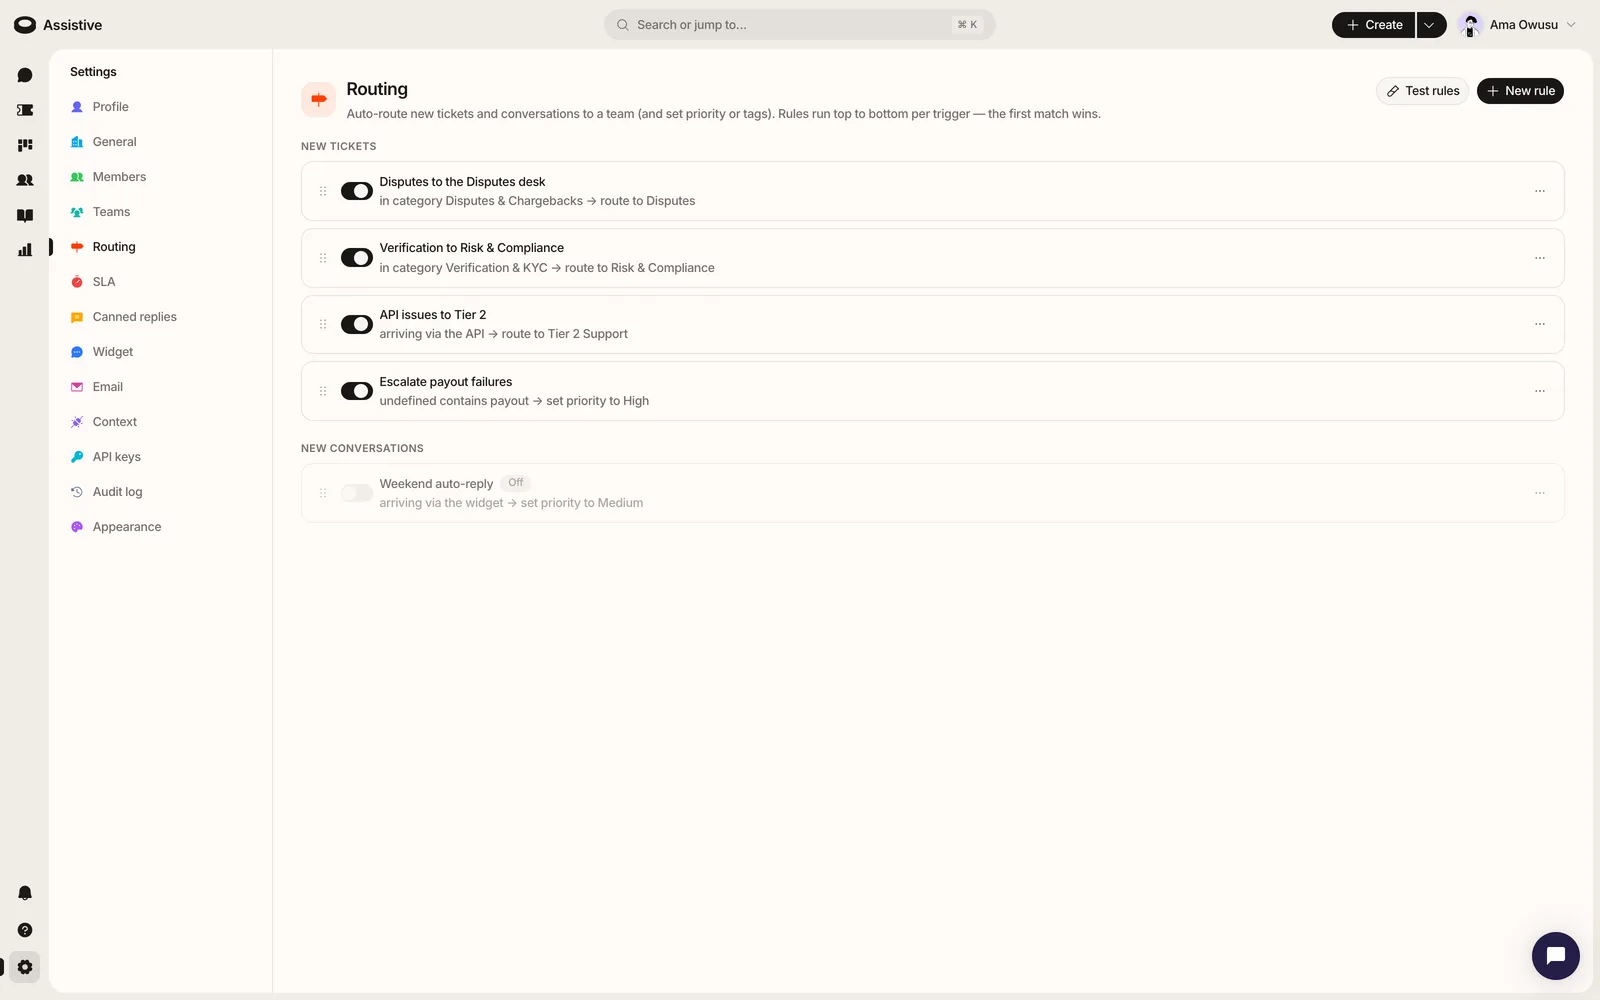
Task: Enable Weekend auto-reply rule
Action: click(357, 493)
